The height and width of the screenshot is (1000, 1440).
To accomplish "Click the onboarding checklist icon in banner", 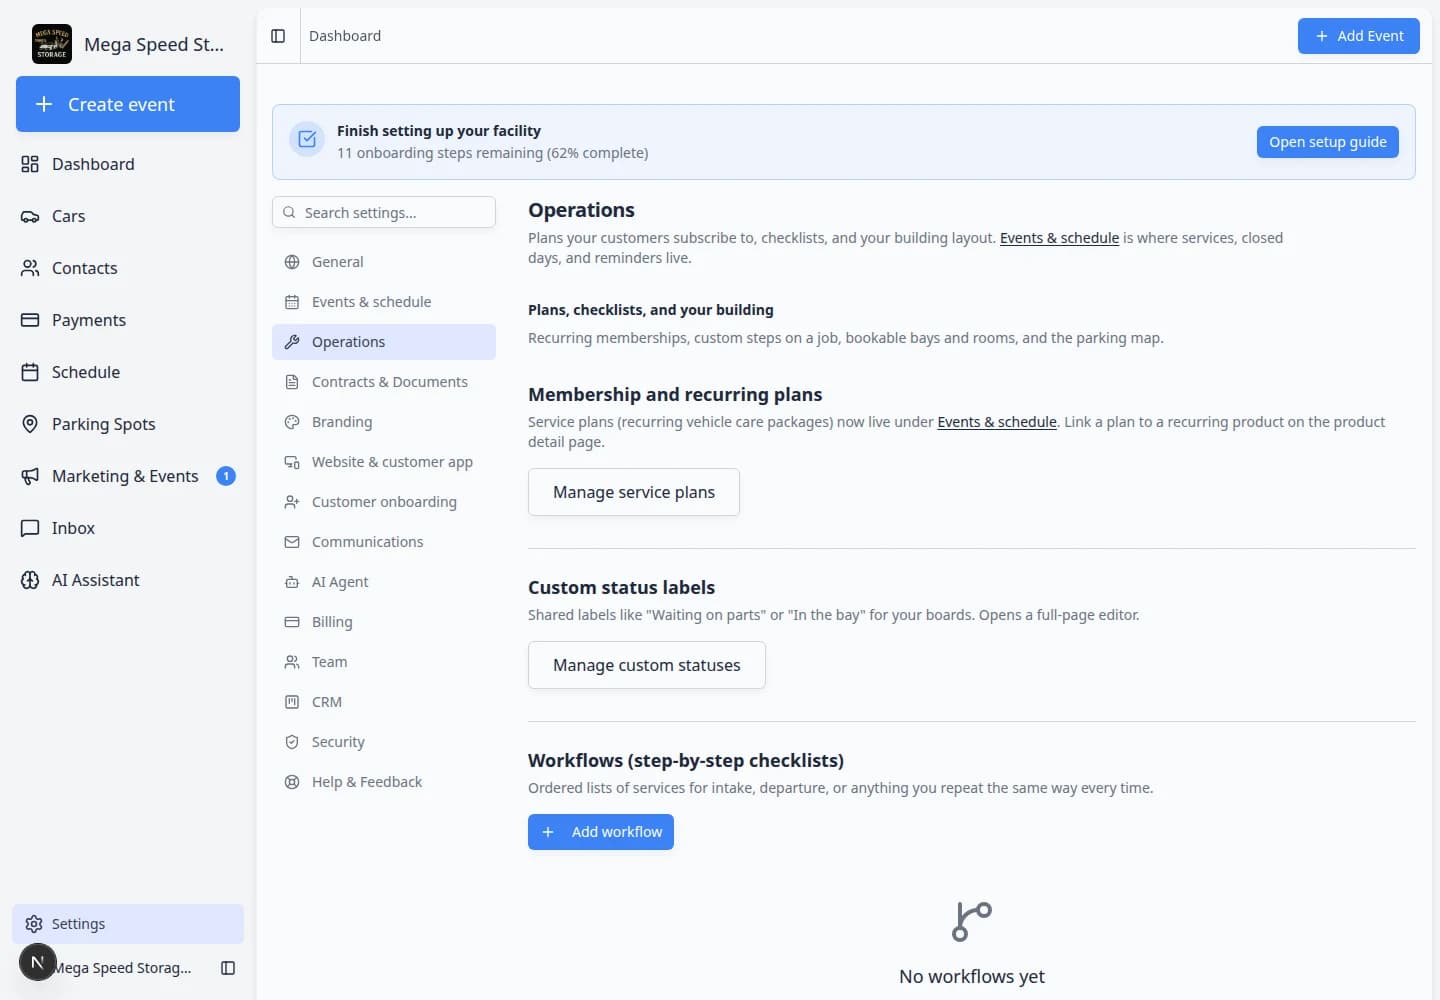I will [x=307, y=140].
